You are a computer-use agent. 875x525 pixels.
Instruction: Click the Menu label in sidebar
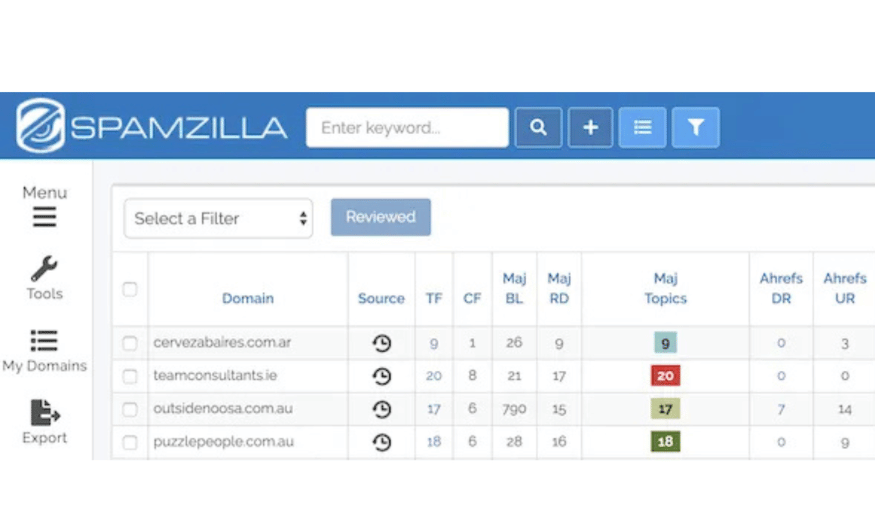45,192
